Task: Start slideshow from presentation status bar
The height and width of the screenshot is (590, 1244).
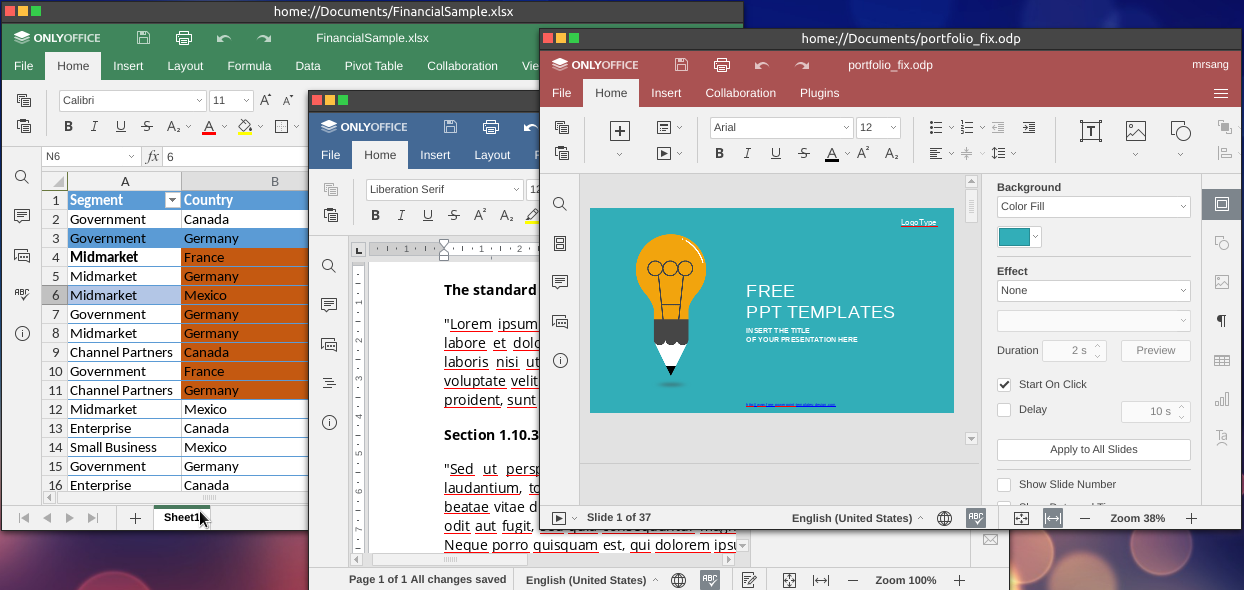Action: coord(559,518)
